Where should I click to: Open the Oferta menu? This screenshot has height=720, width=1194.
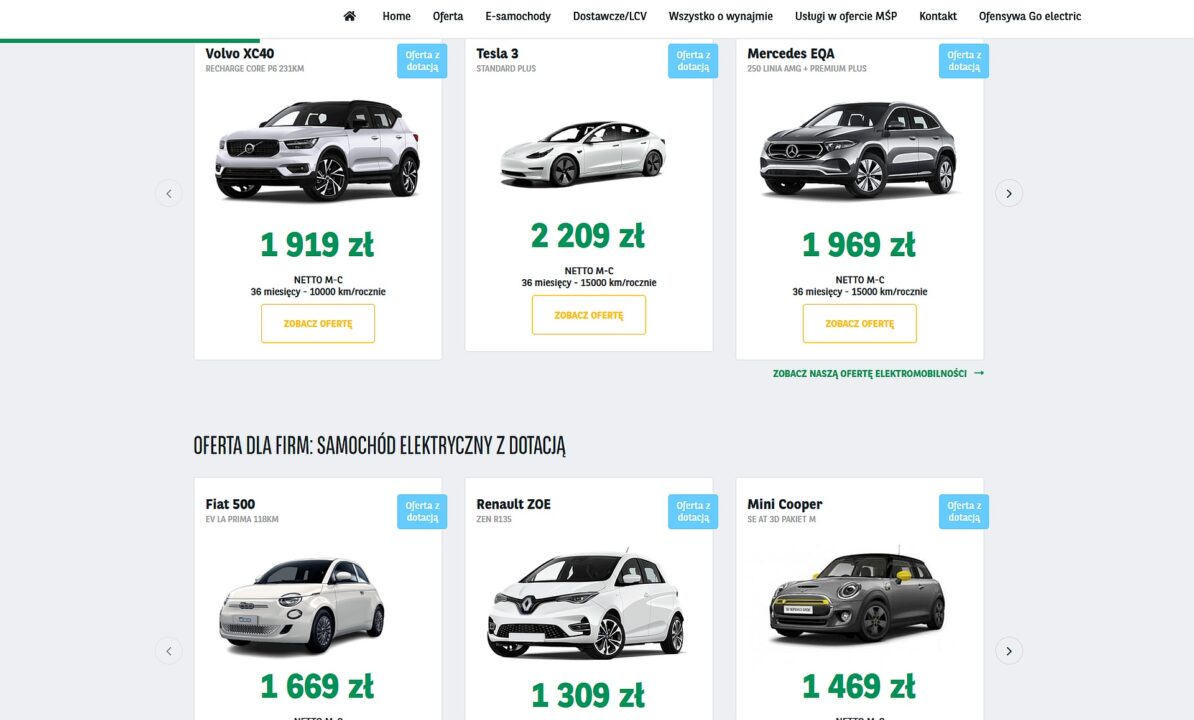tap(448, 16)
